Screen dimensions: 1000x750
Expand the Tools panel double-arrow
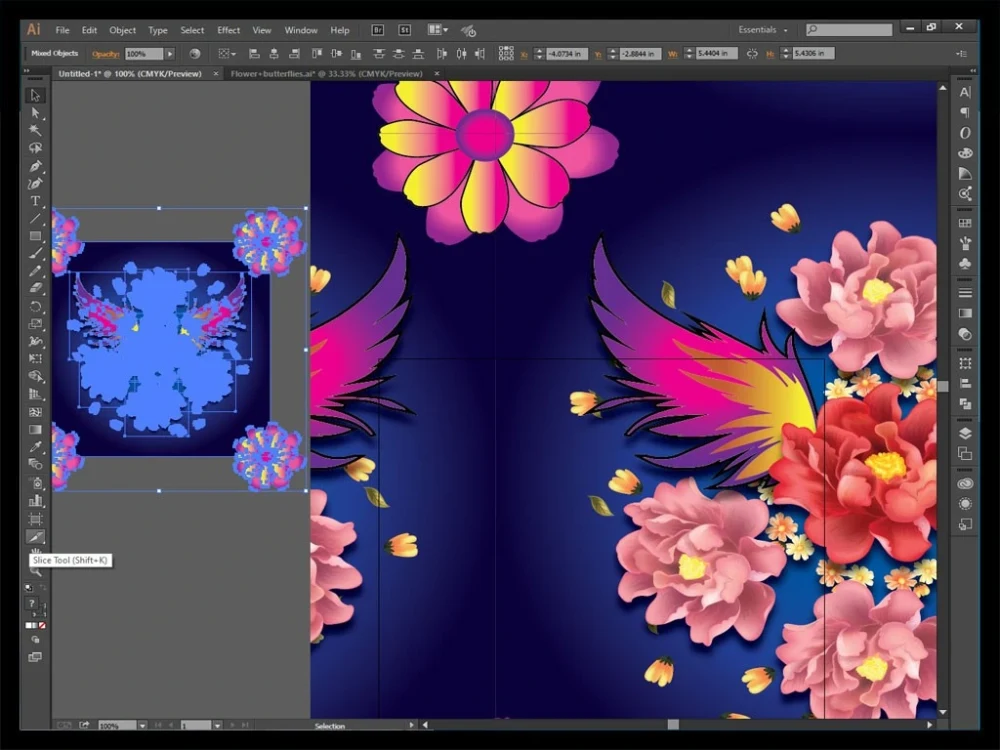pyautogui.click(x=27, y=71)
